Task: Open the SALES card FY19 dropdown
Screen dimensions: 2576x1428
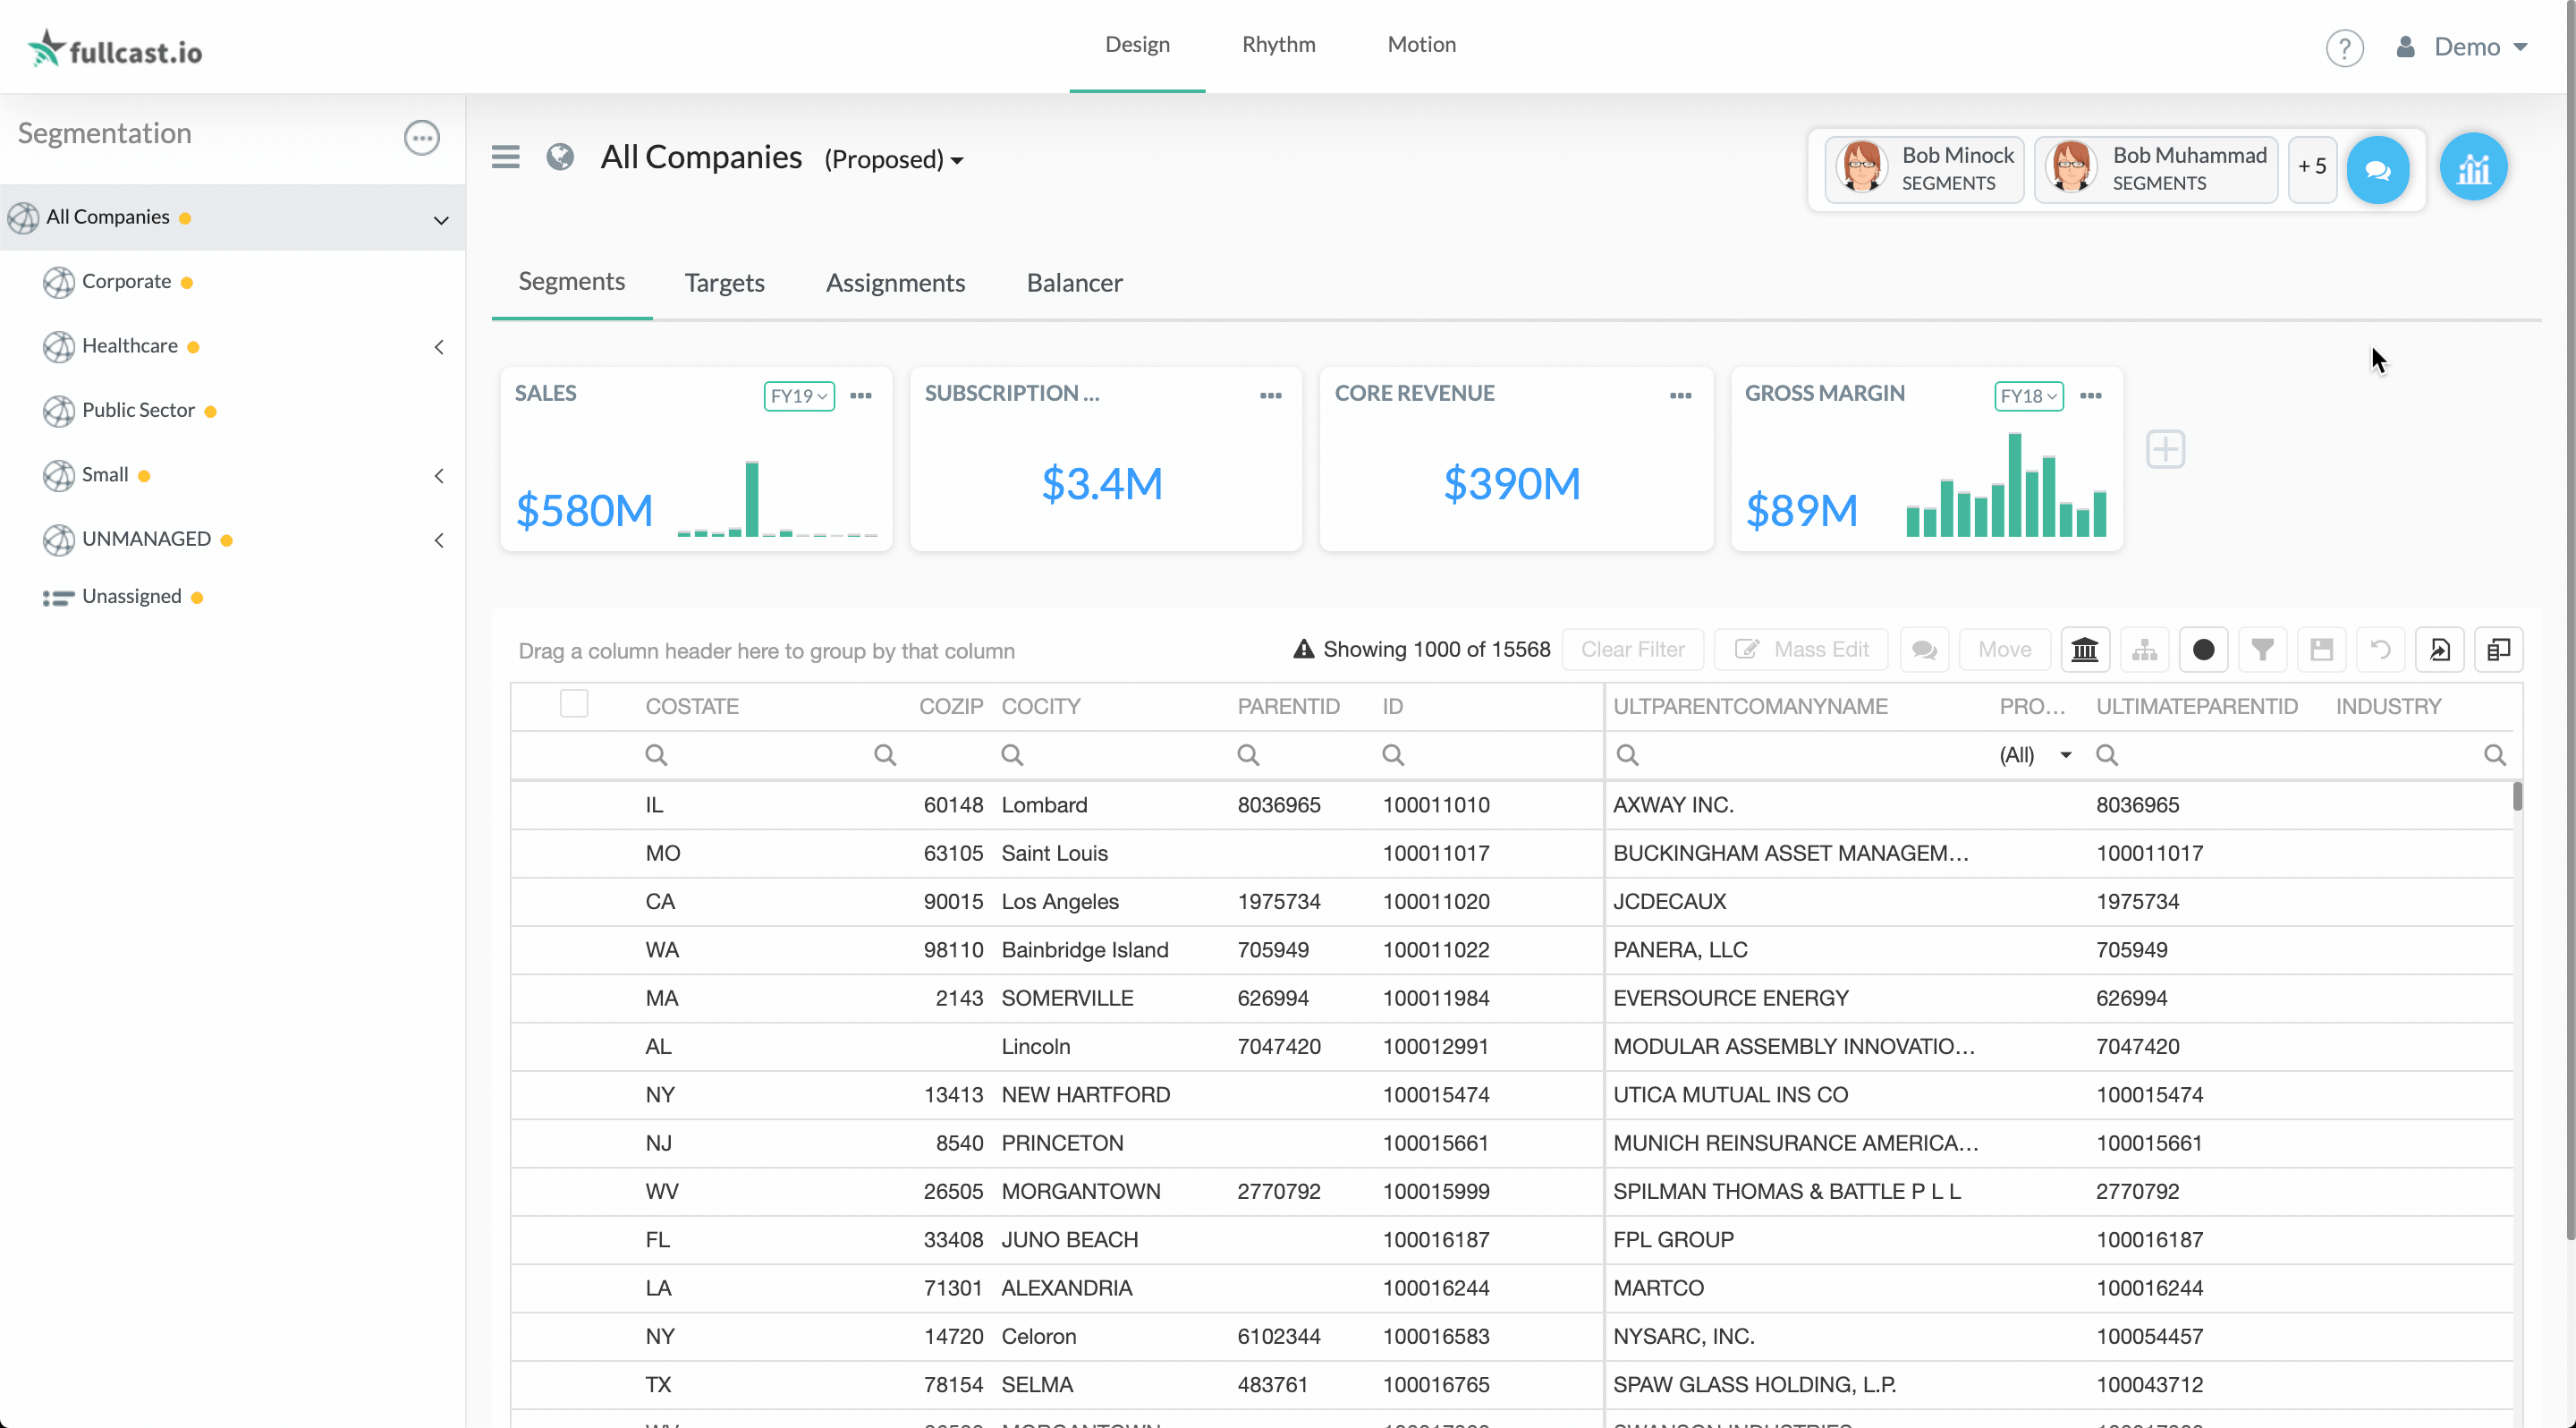Action: (x=798, y=396)
